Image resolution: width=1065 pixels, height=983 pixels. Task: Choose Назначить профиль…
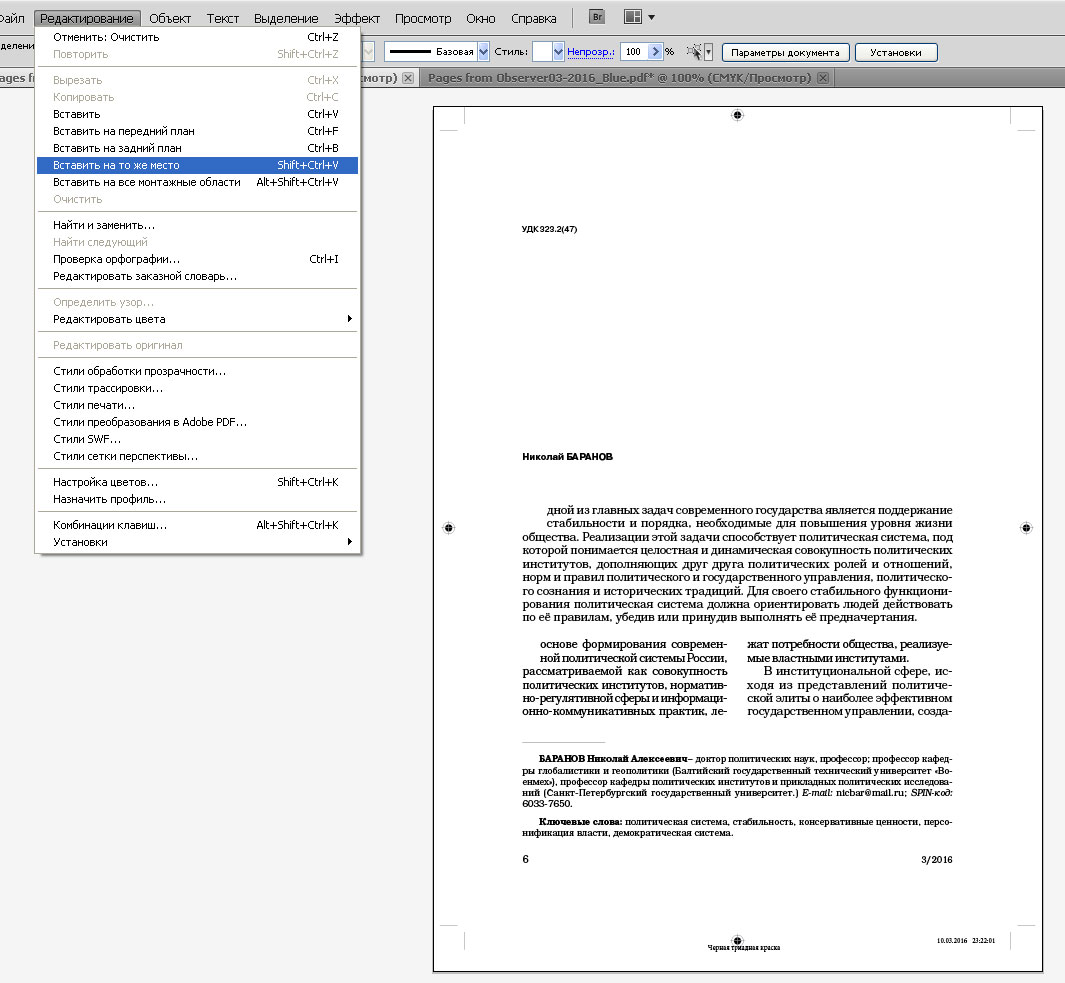(x=197, y=499)
